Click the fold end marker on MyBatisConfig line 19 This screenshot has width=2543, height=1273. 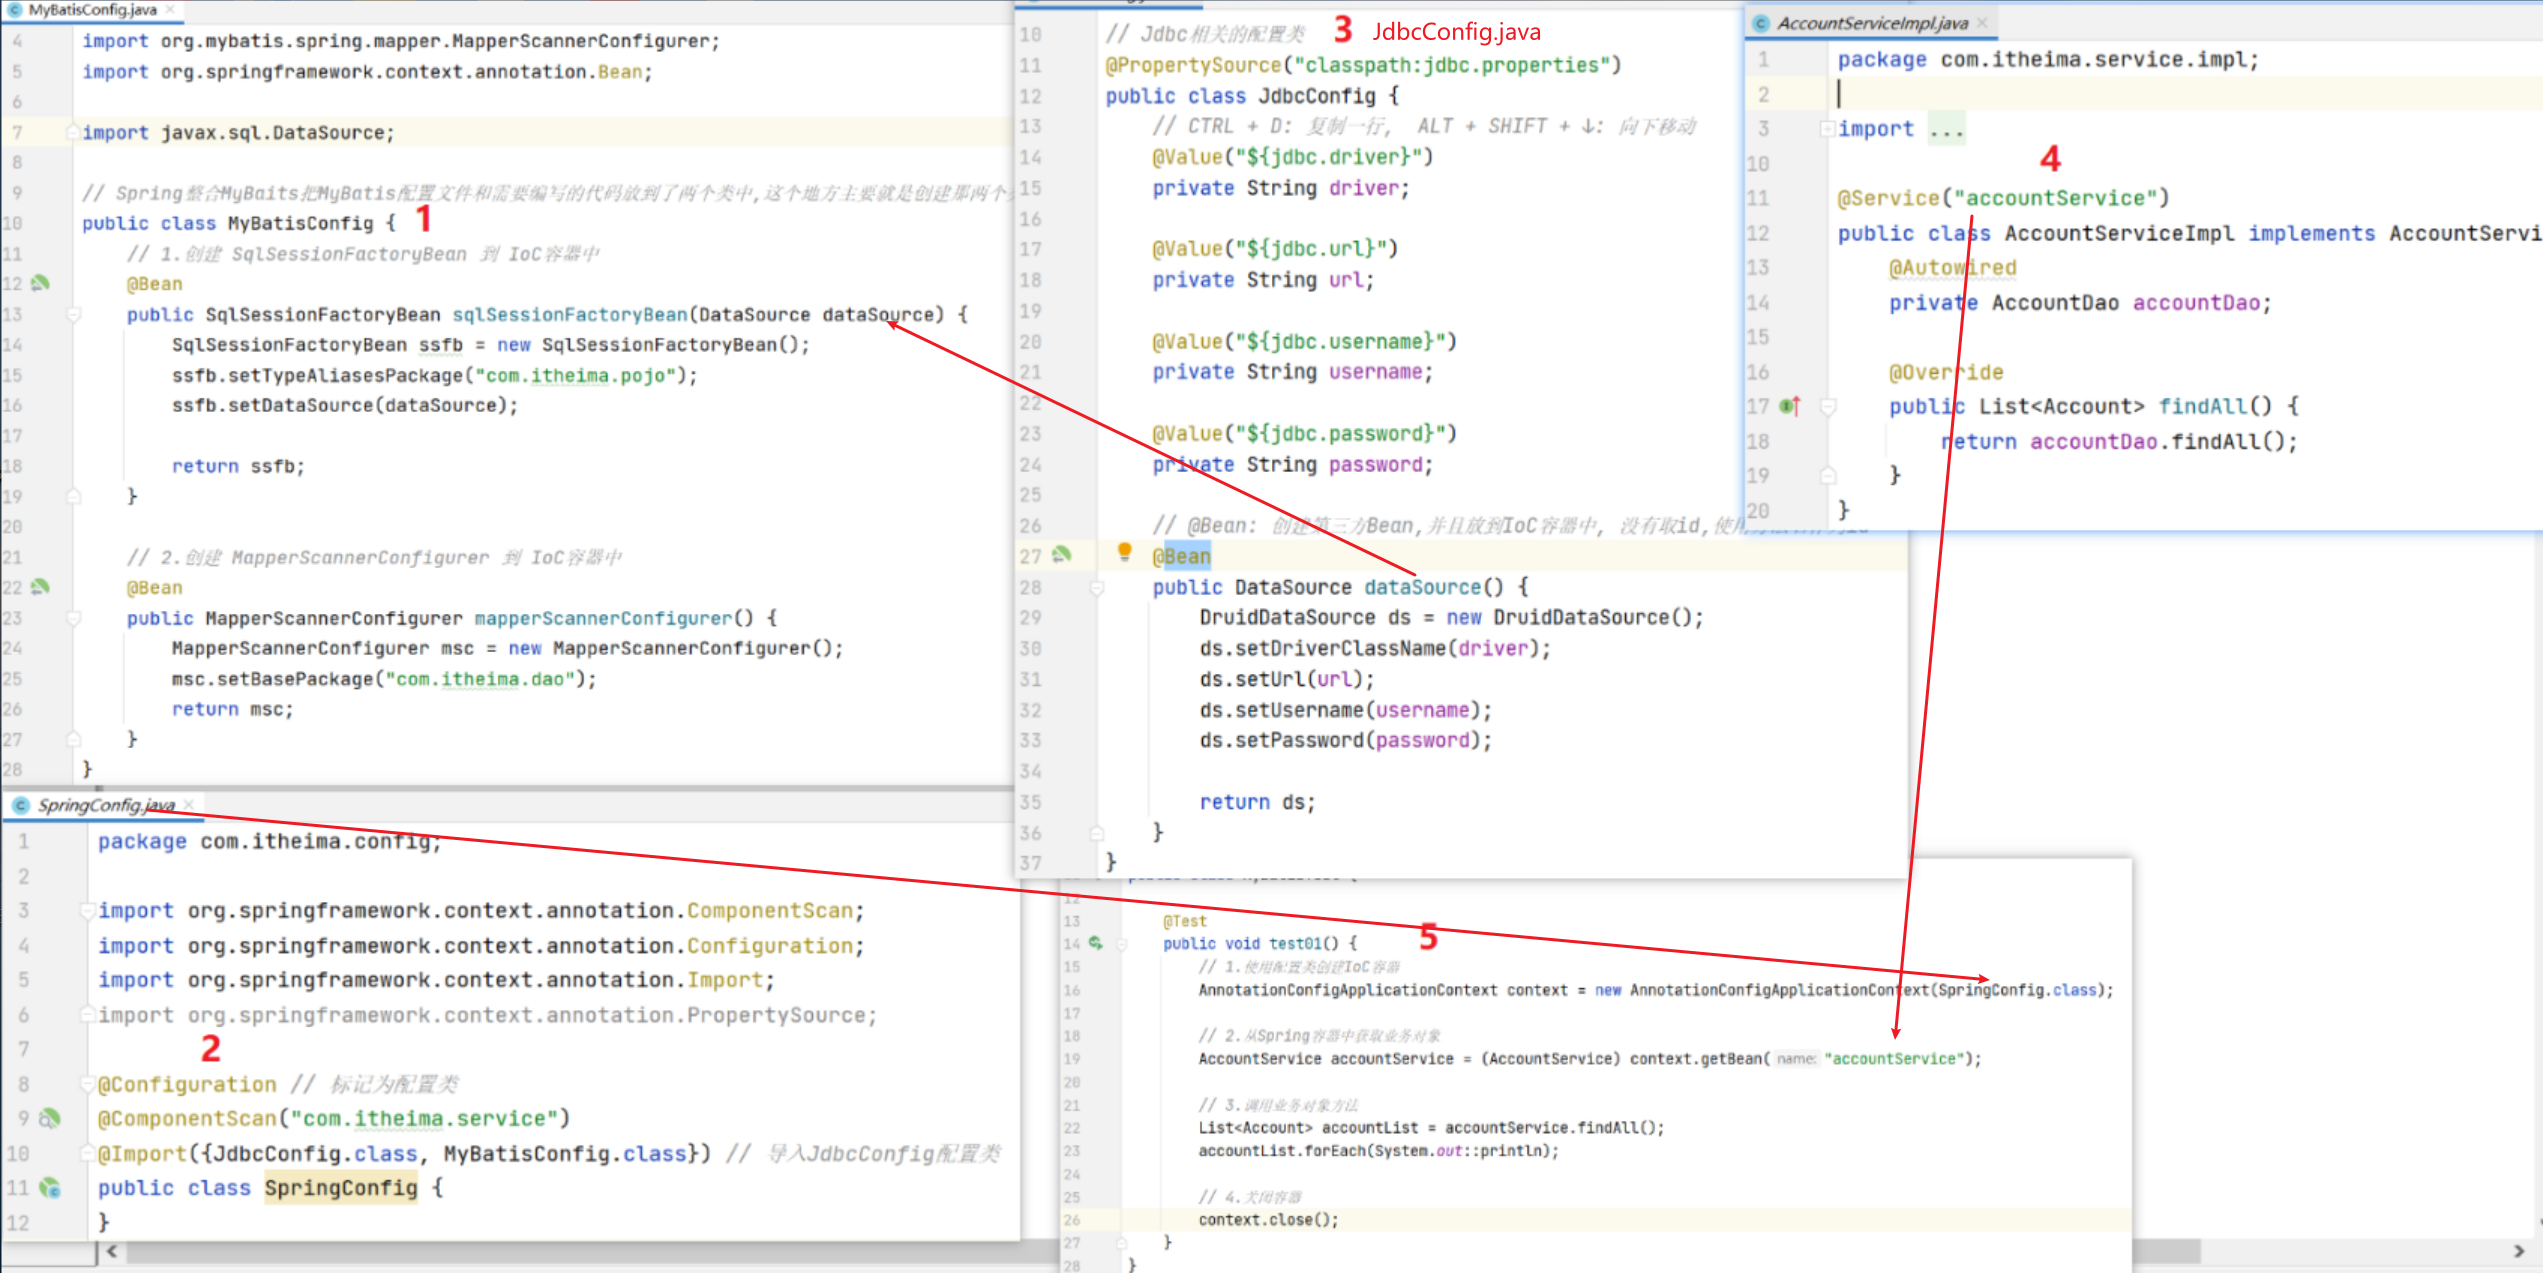(x=73, y=496)
